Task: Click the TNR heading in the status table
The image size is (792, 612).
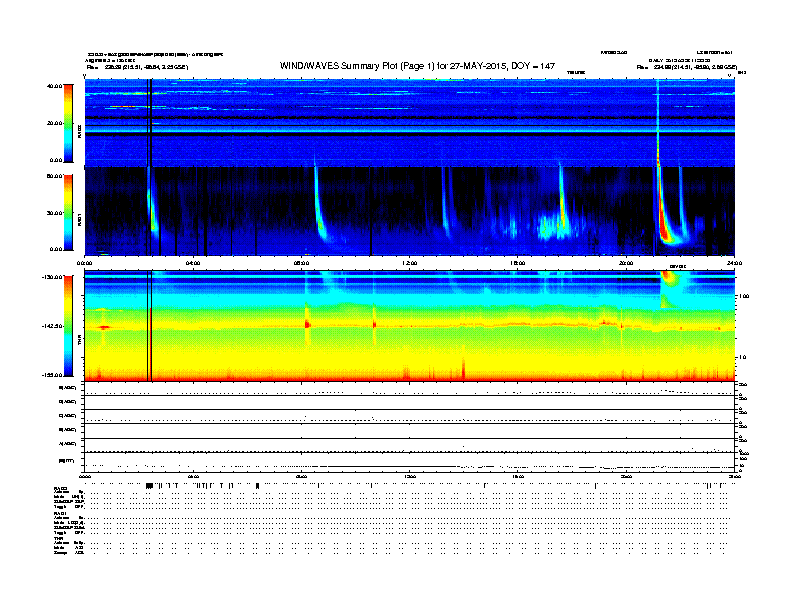Action: tap(58, 538)
